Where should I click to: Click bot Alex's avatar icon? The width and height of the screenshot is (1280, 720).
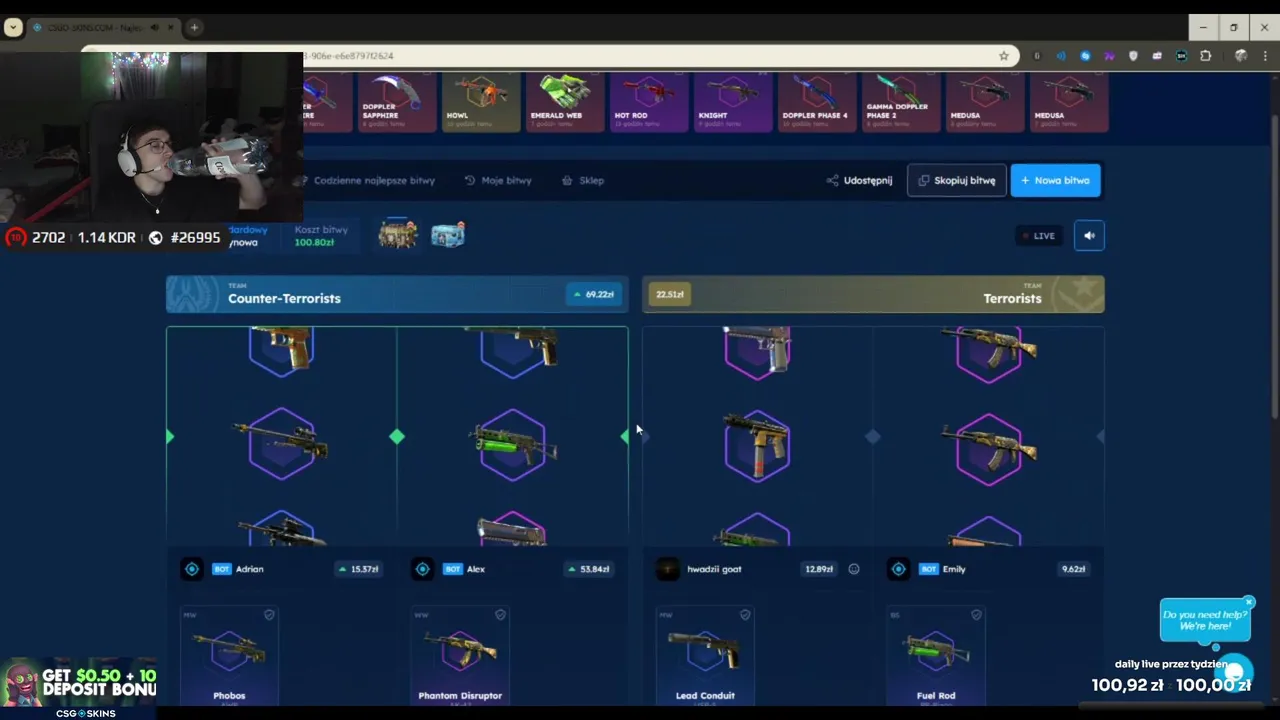[x=423, y=569]
